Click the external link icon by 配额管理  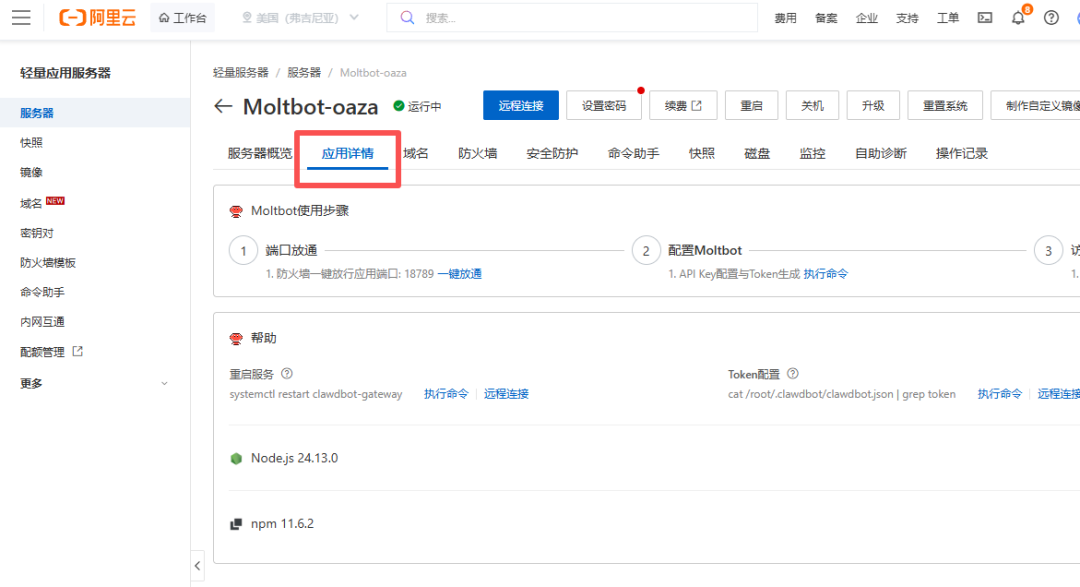pos(78,351)
